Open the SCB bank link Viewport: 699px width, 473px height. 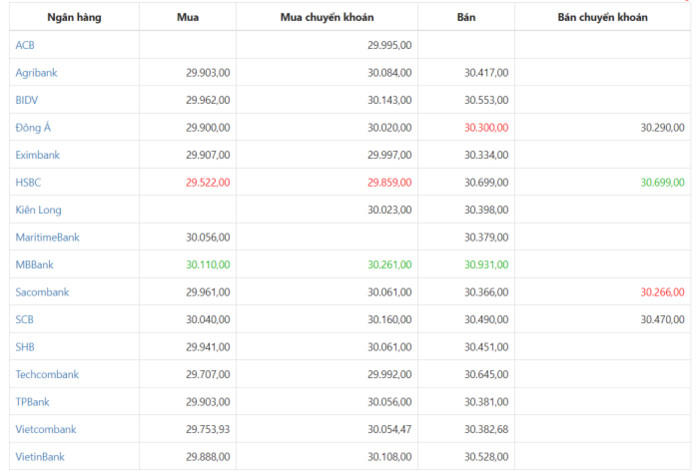coord(25,319)
